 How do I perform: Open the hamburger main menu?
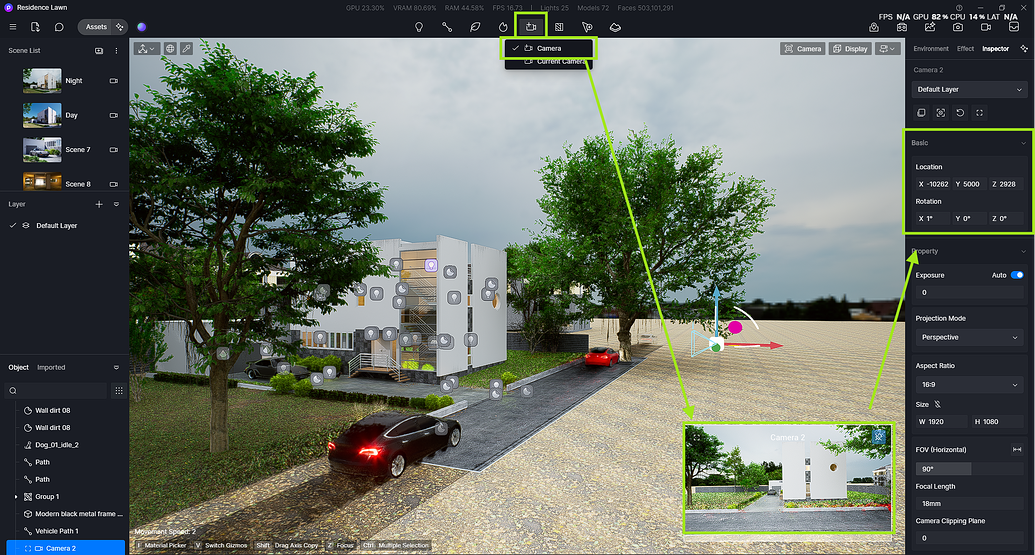[x=13, y=27]
